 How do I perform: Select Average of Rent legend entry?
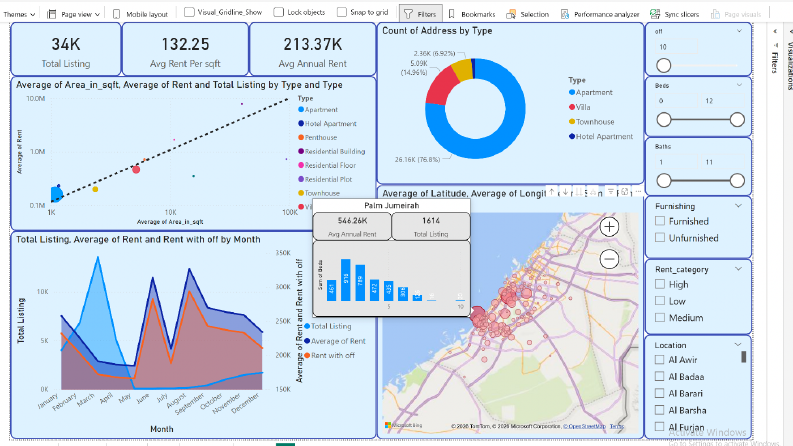(335, 341)
